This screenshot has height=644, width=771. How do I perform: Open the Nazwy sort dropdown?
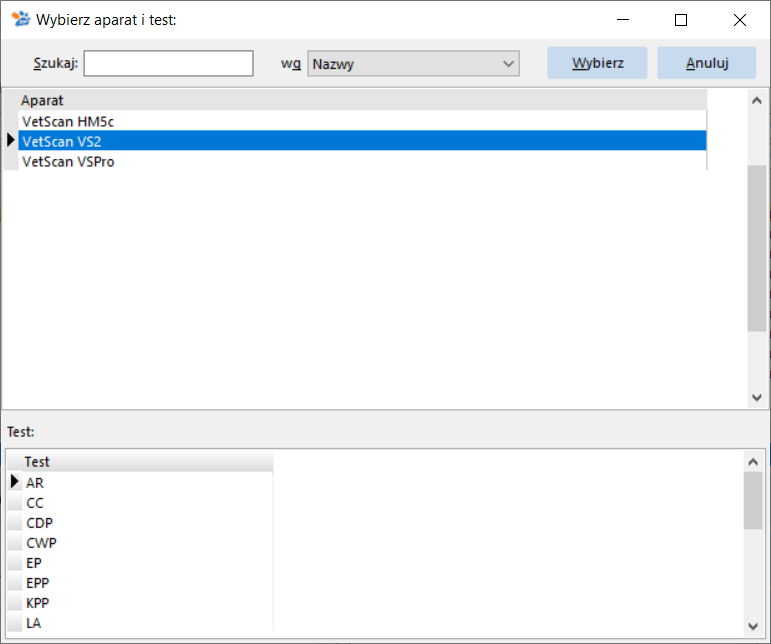(x=413, y=64)
